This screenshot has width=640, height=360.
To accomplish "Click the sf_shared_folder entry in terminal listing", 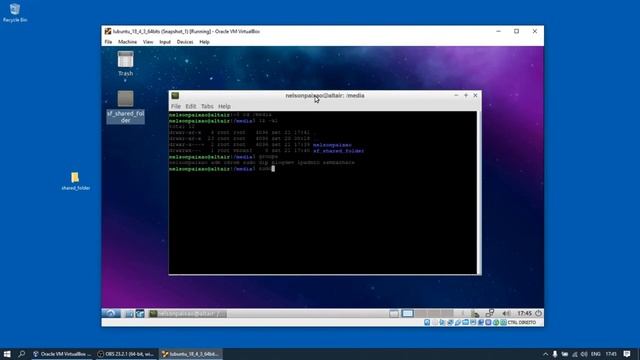I will [338, 151].
